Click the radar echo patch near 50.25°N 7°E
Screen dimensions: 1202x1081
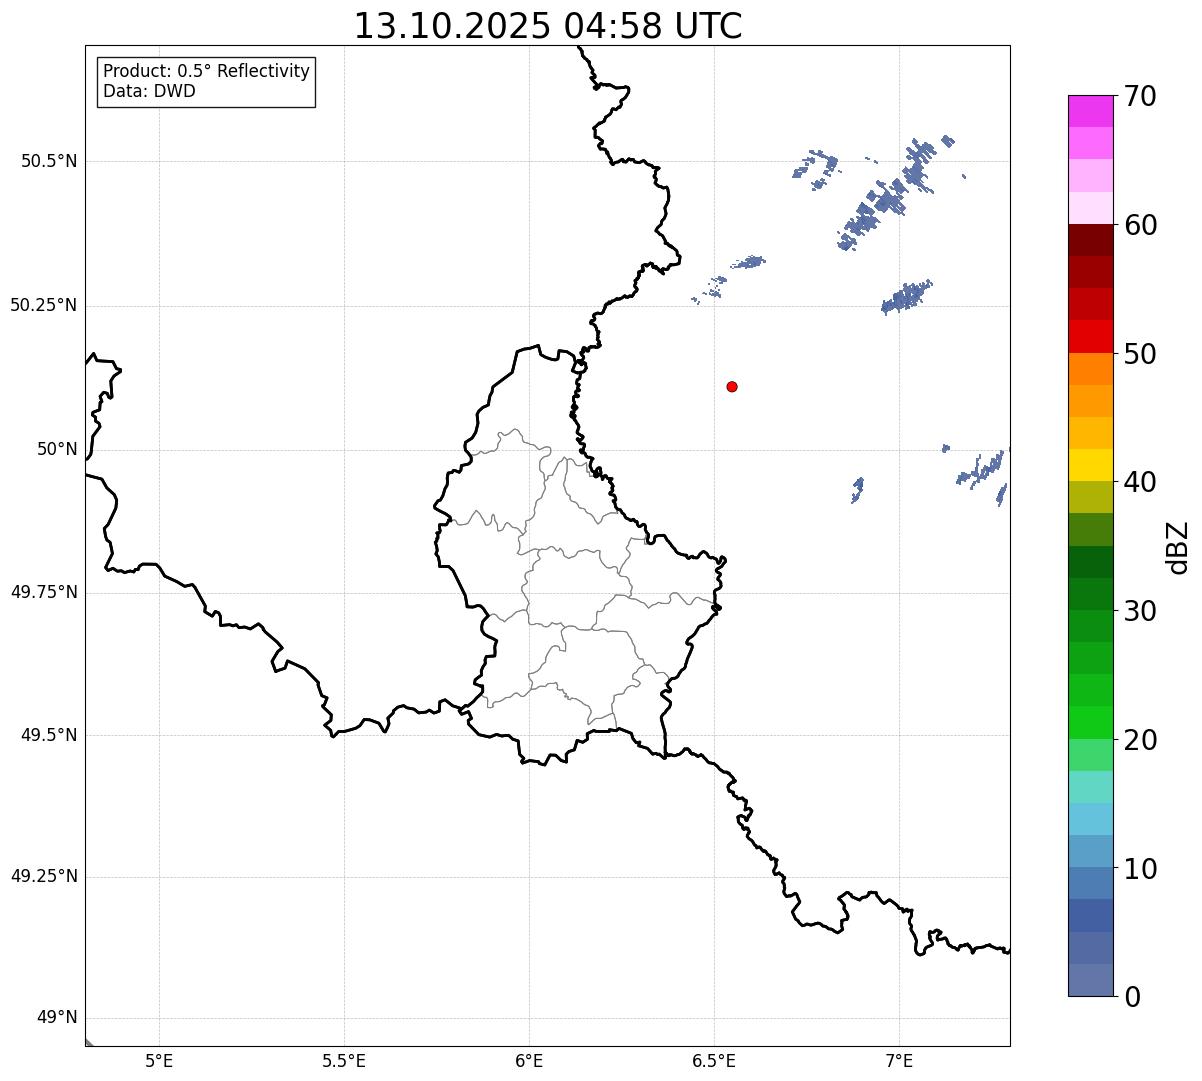click(x=906, y=297)
